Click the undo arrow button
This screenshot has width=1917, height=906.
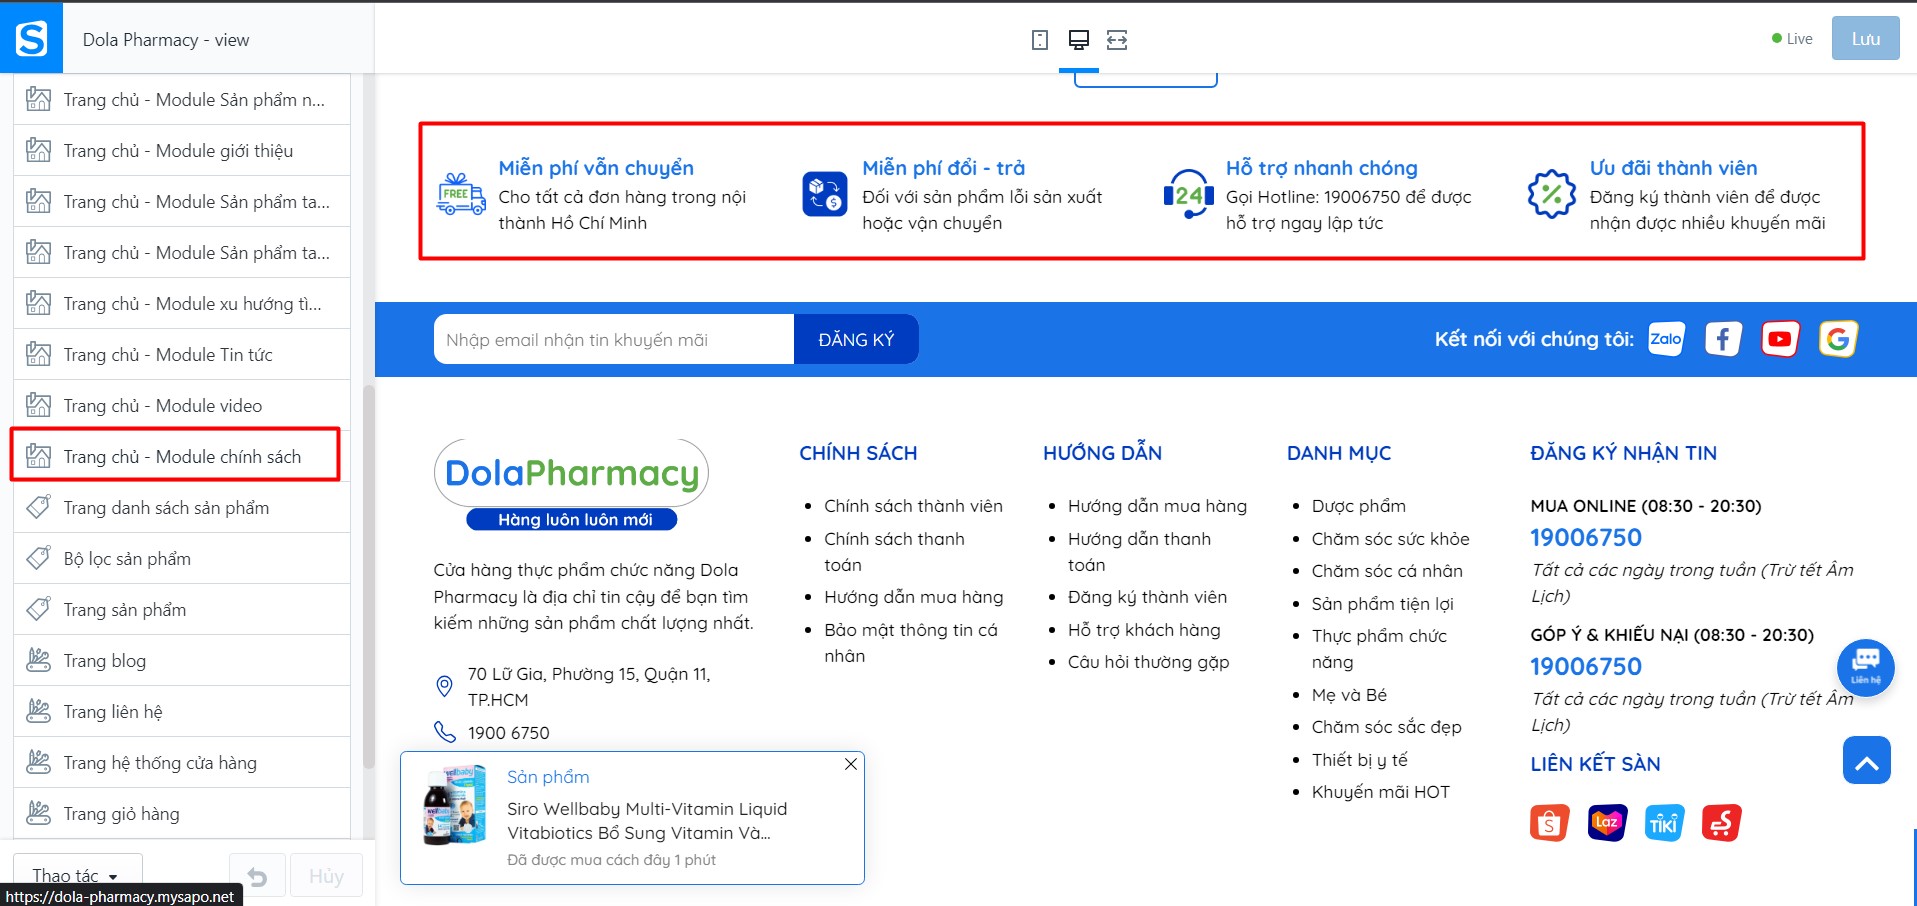[258, 876]
